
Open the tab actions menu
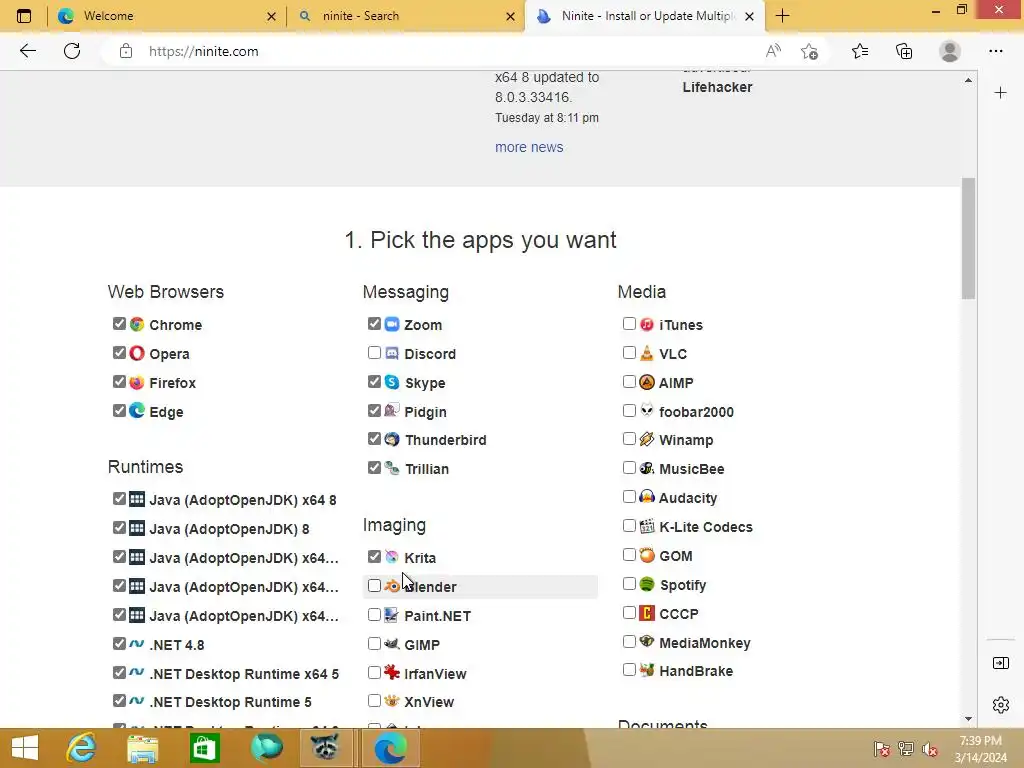click(x=24, y=16)
